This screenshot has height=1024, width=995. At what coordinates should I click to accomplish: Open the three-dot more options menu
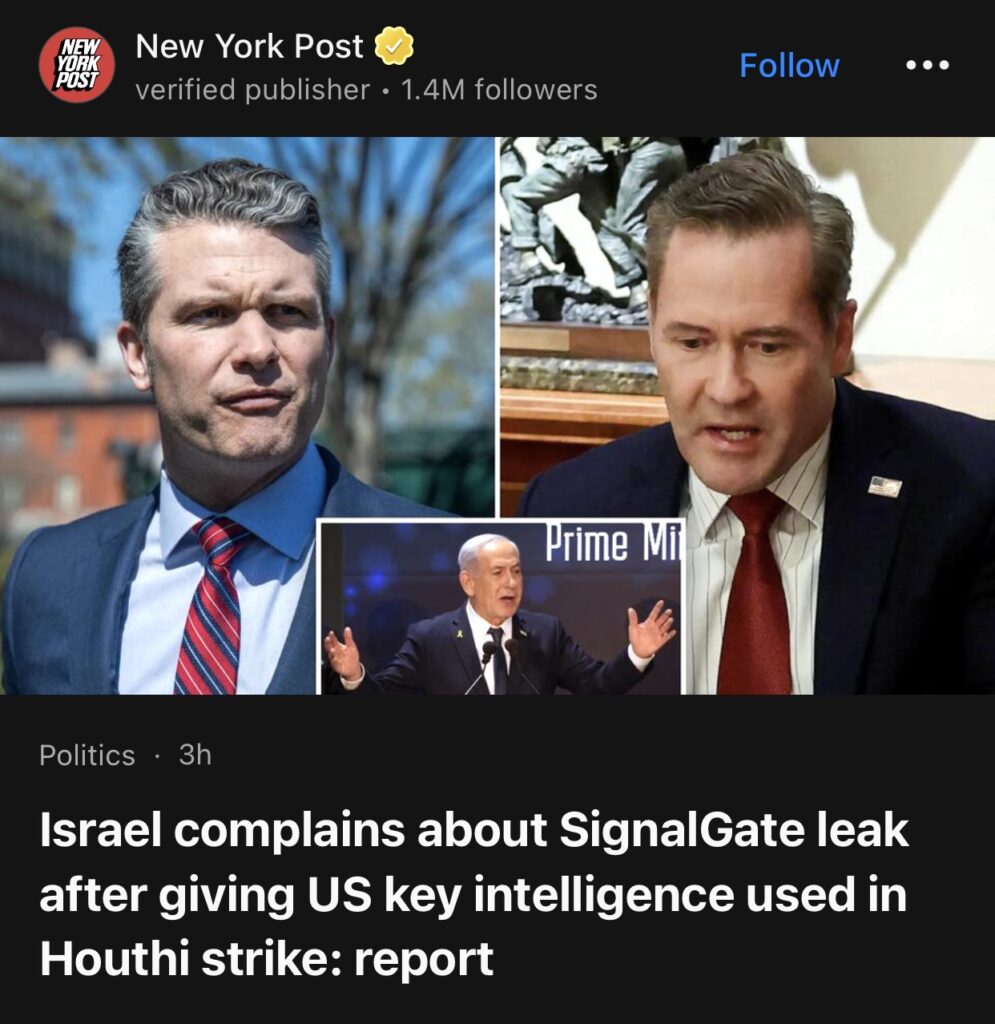927,65
